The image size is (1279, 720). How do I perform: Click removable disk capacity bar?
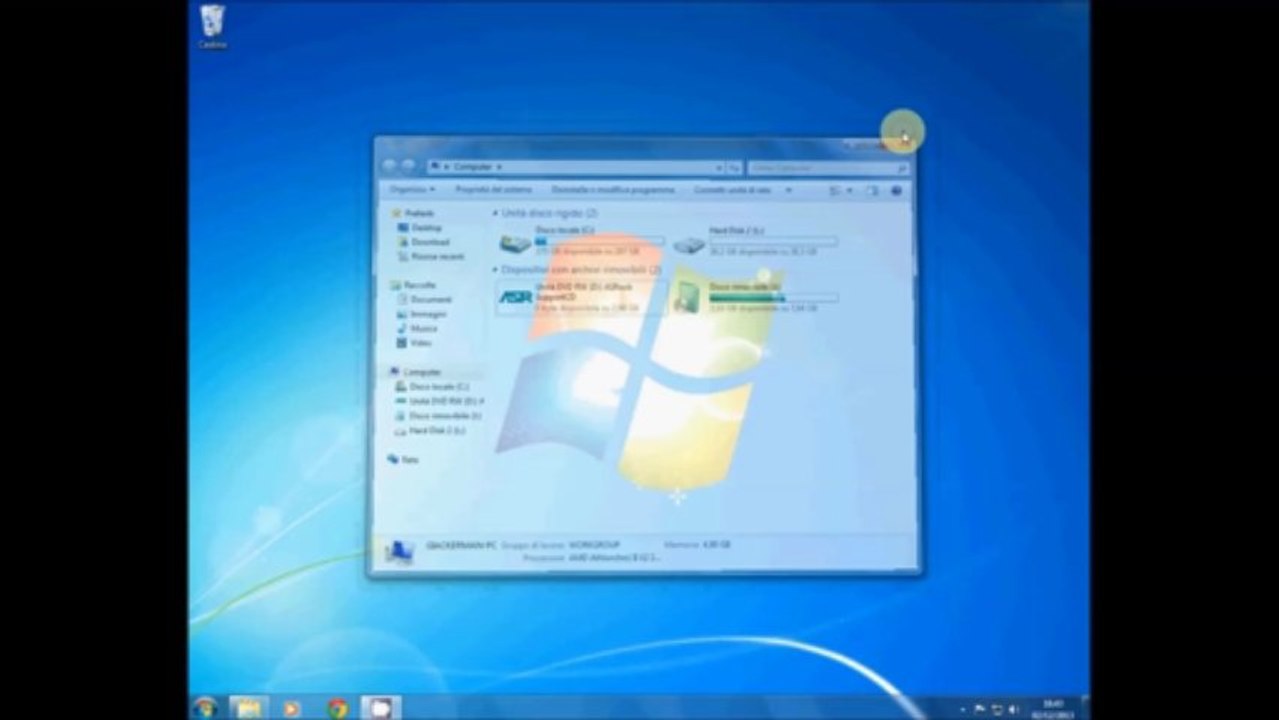(x=773, y=298)
